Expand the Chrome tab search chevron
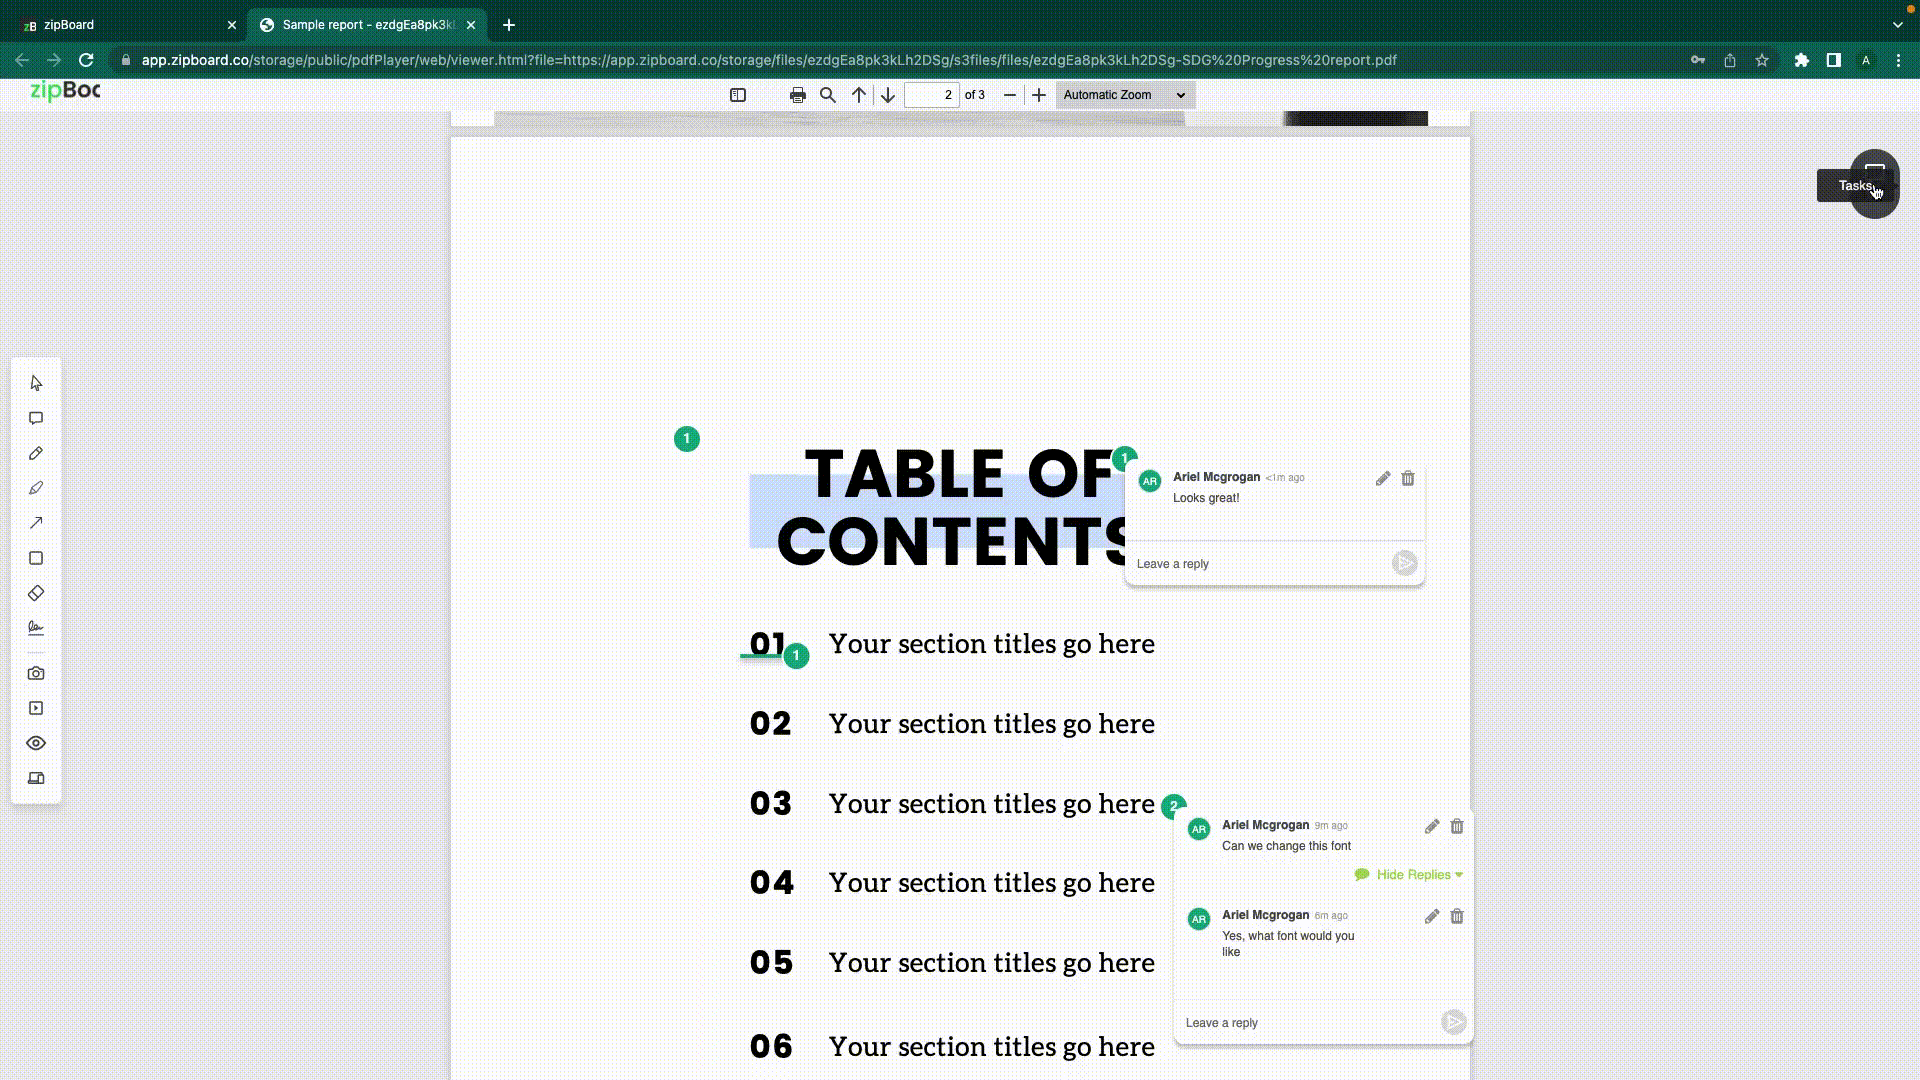This screenshot has height=1080, width=1920. [1897, 25]
